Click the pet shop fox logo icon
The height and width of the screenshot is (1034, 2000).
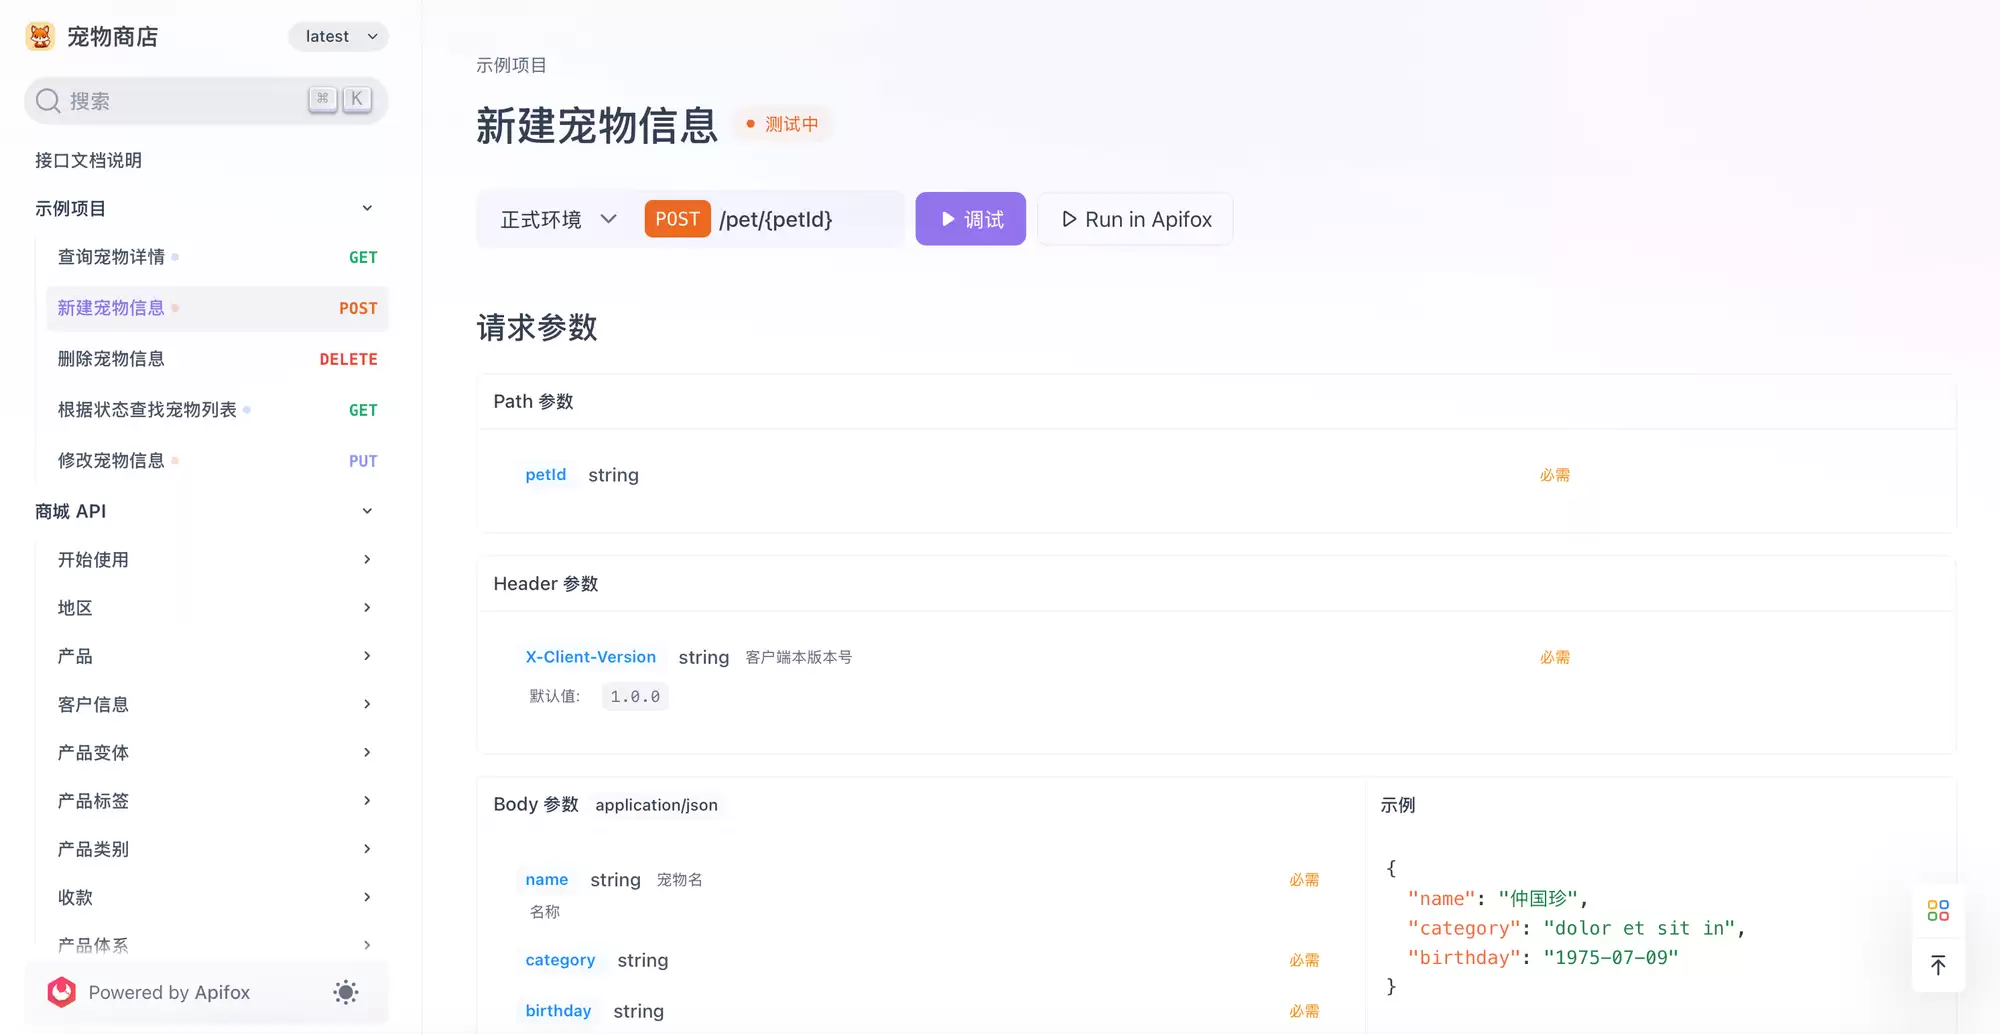click(40, 37)
